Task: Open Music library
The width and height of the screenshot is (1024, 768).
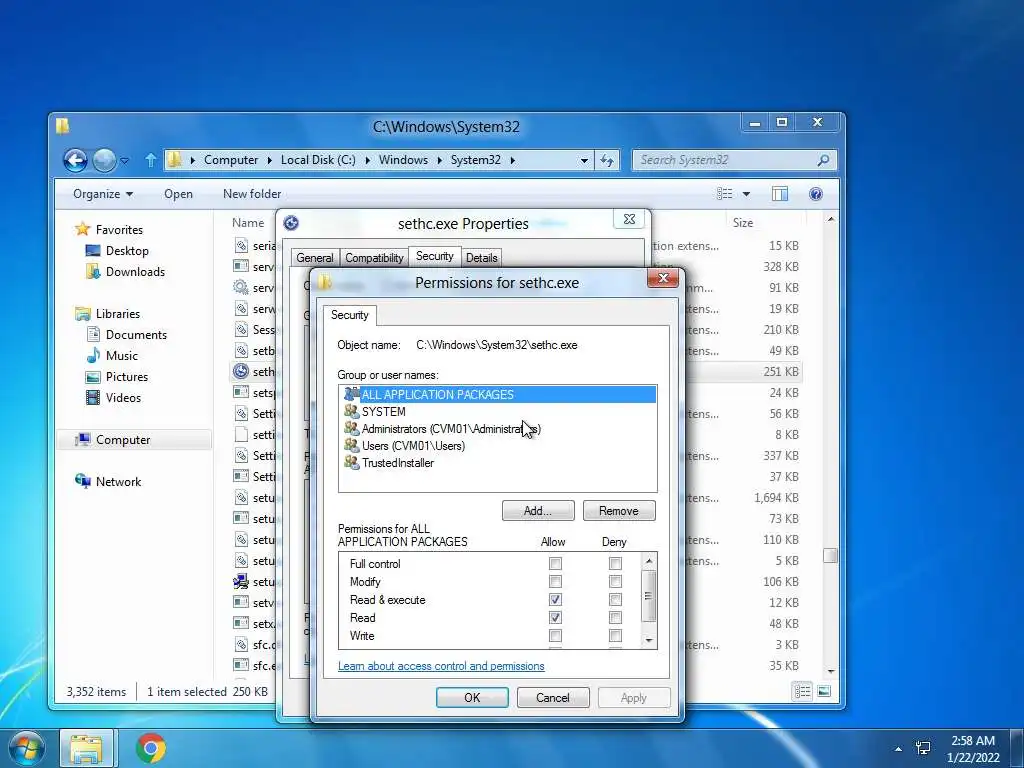Action: tap(121, 355)
